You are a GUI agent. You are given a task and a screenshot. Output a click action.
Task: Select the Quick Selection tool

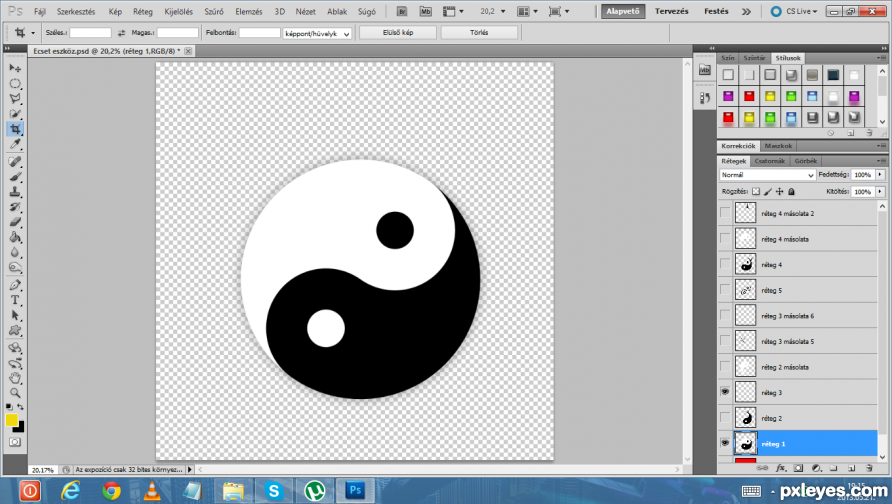15,114
